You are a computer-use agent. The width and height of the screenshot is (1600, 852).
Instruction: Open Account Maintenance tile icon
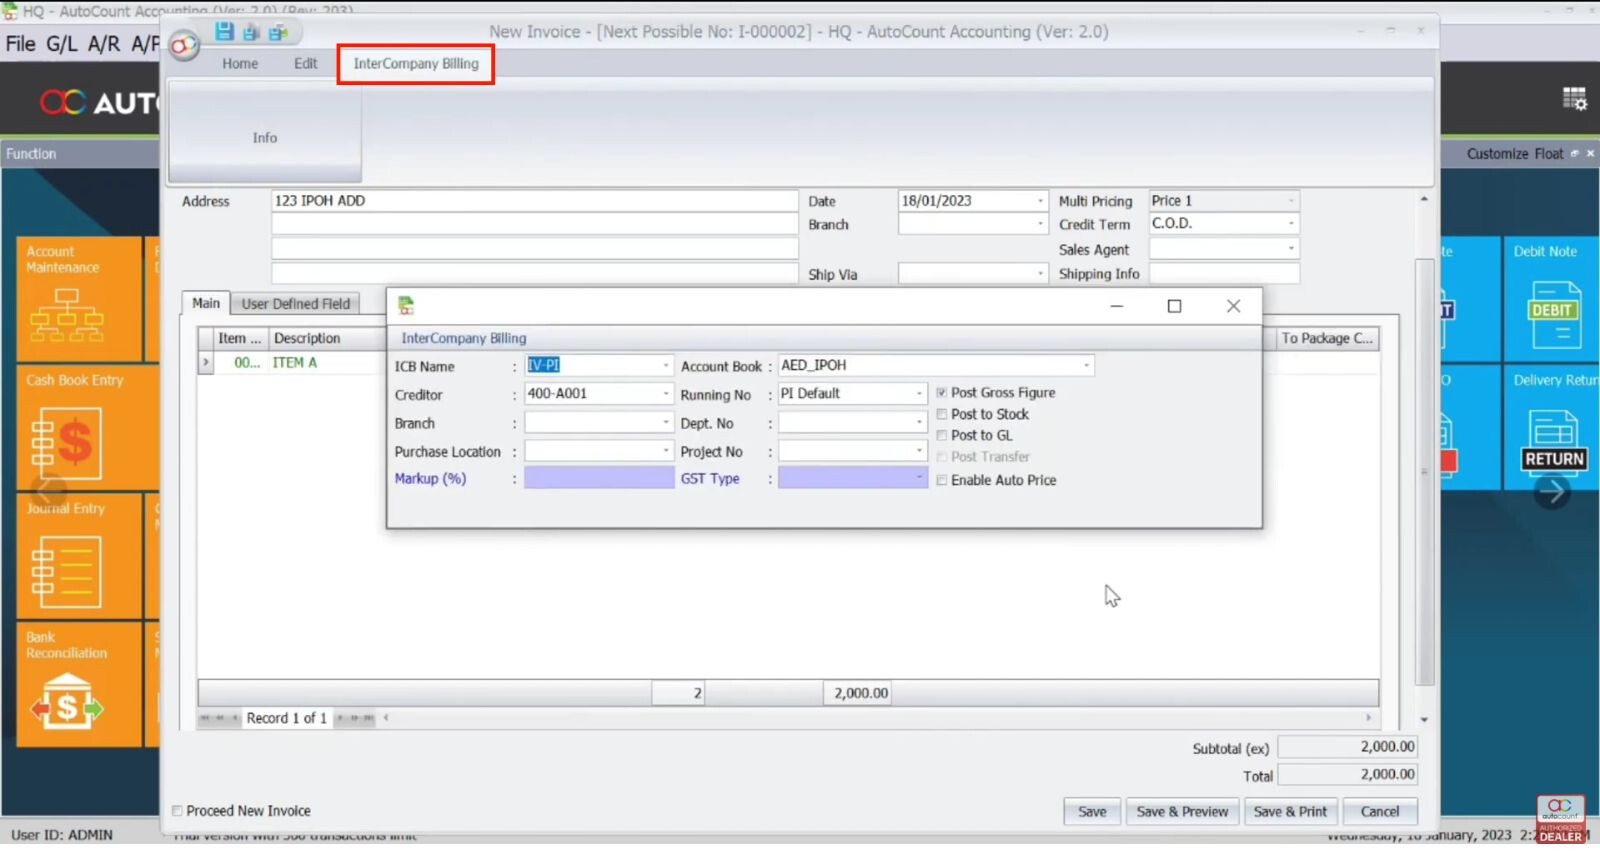[66, 315]
